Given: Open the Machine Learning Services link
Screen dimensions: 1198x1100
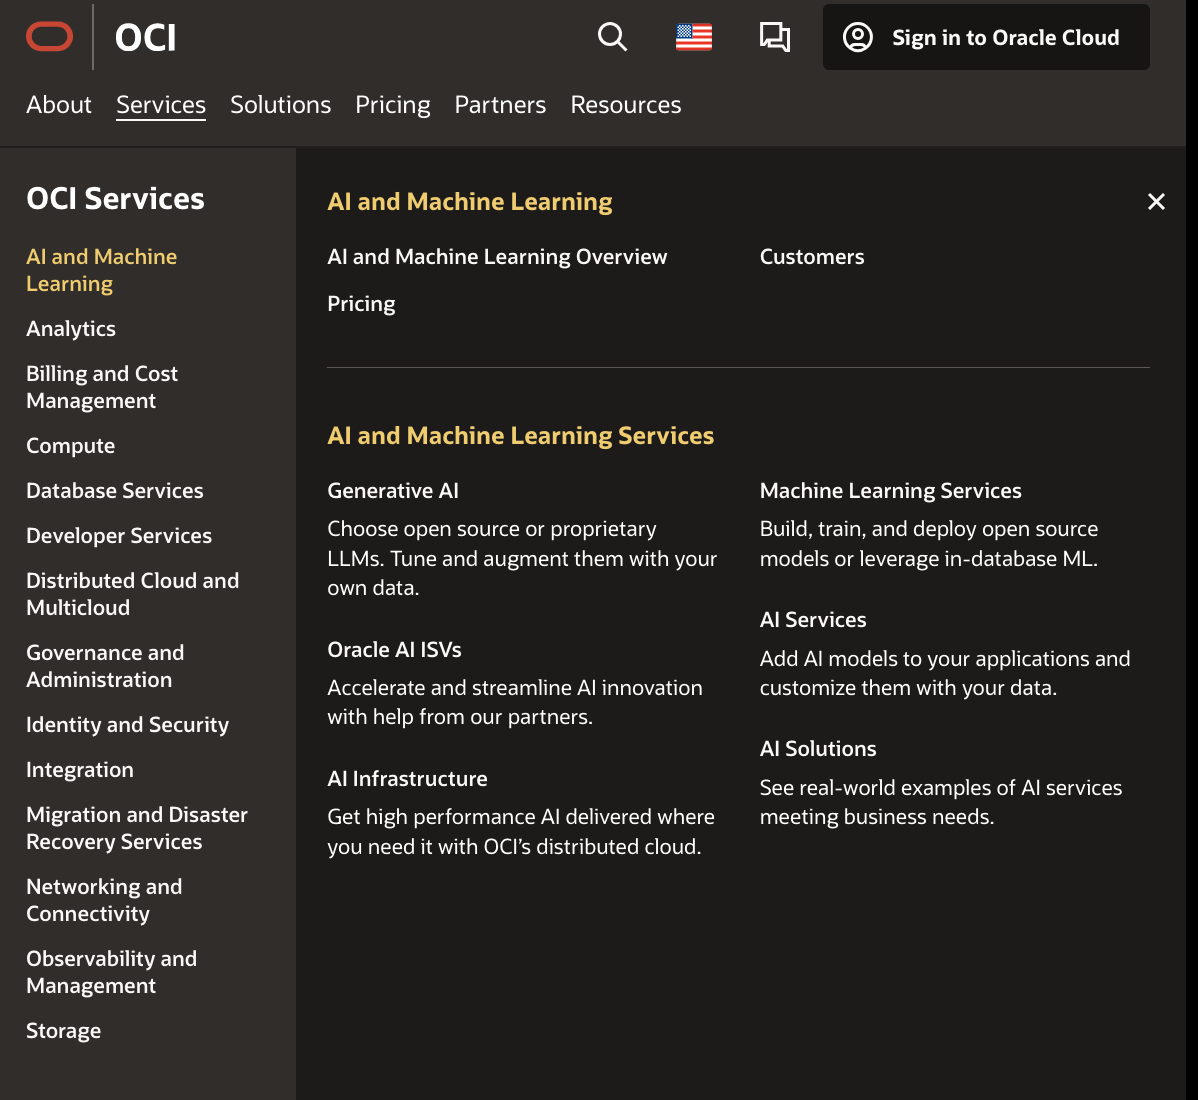Looking at the screenshot, I should pyautogui.click(x=891, y=490).
